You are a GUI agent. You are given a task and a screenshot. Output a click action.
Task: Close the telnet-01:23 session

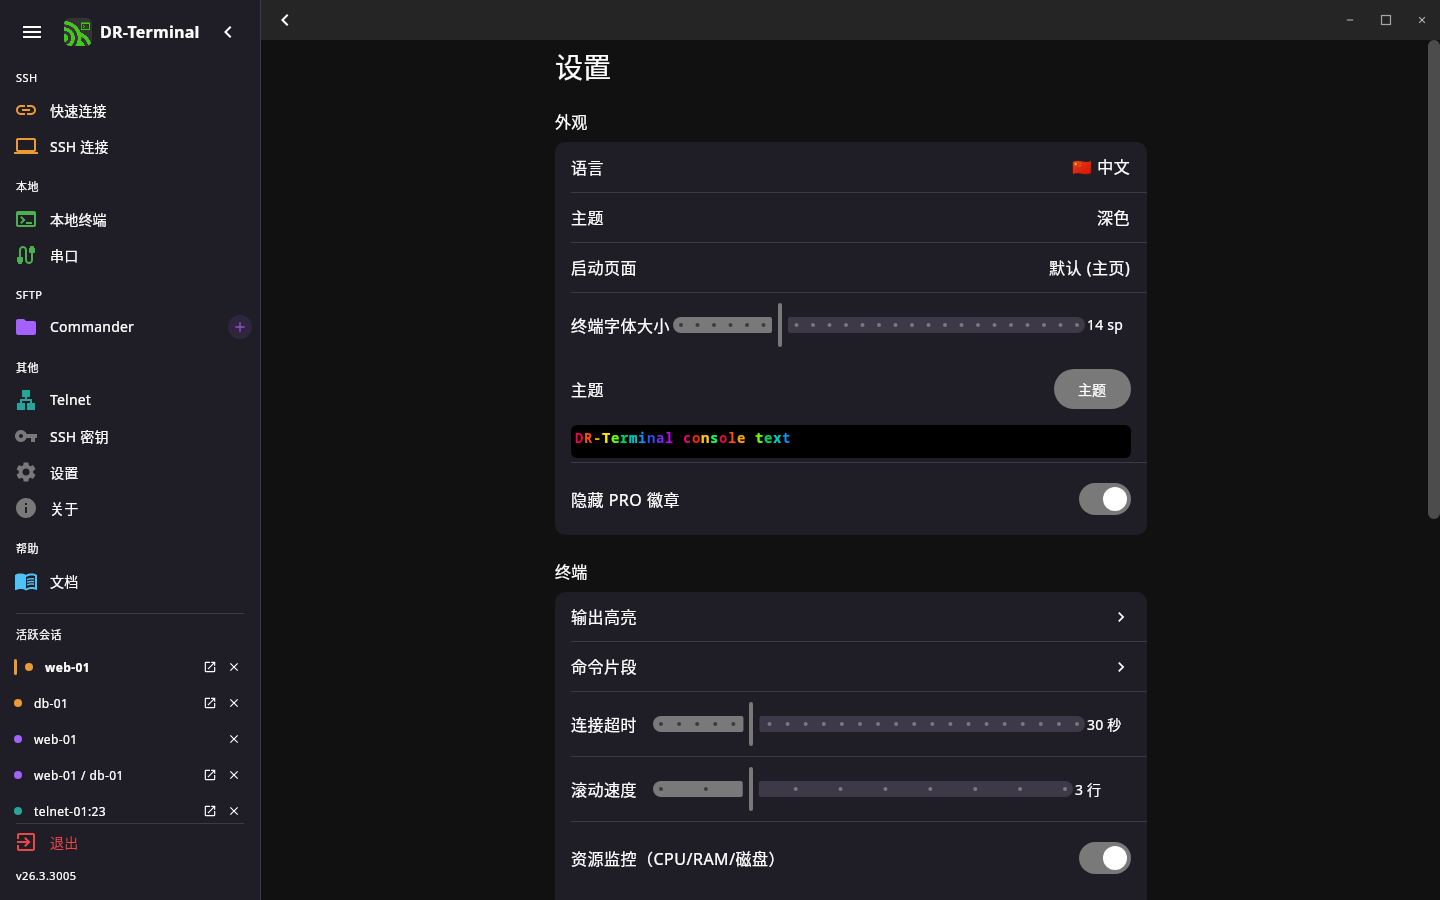click(234, 811)
